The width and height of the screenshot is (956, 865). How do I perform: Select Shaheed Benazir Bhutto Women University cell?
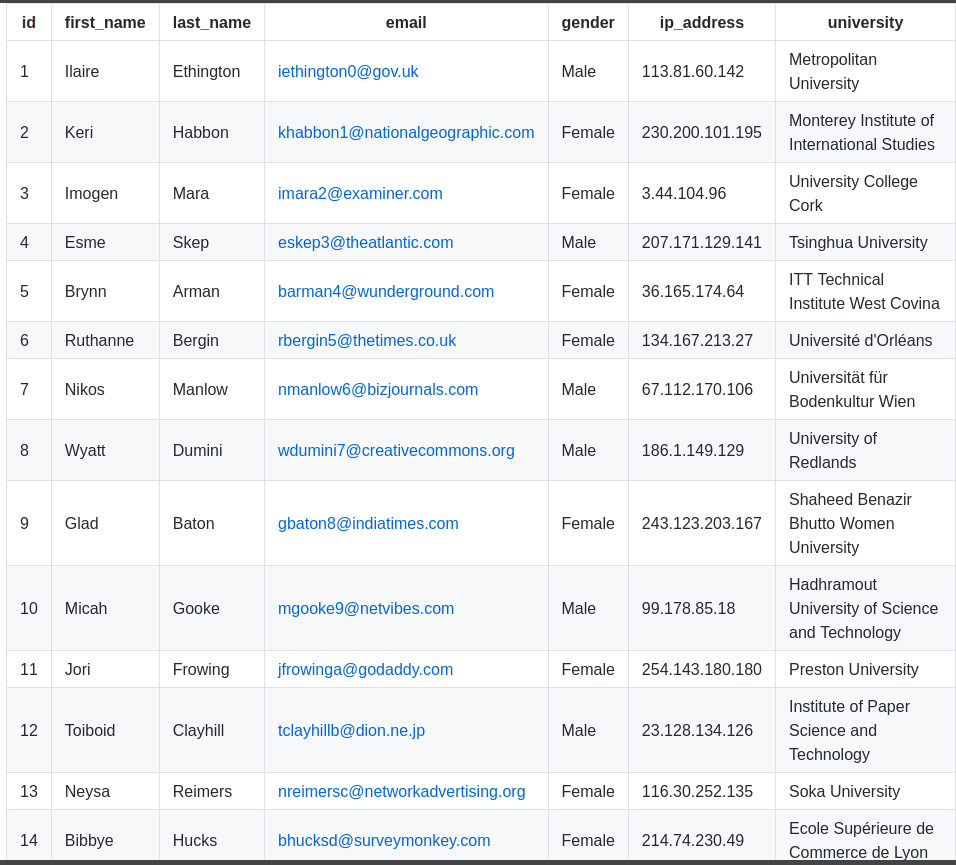(x=865, y=523)
